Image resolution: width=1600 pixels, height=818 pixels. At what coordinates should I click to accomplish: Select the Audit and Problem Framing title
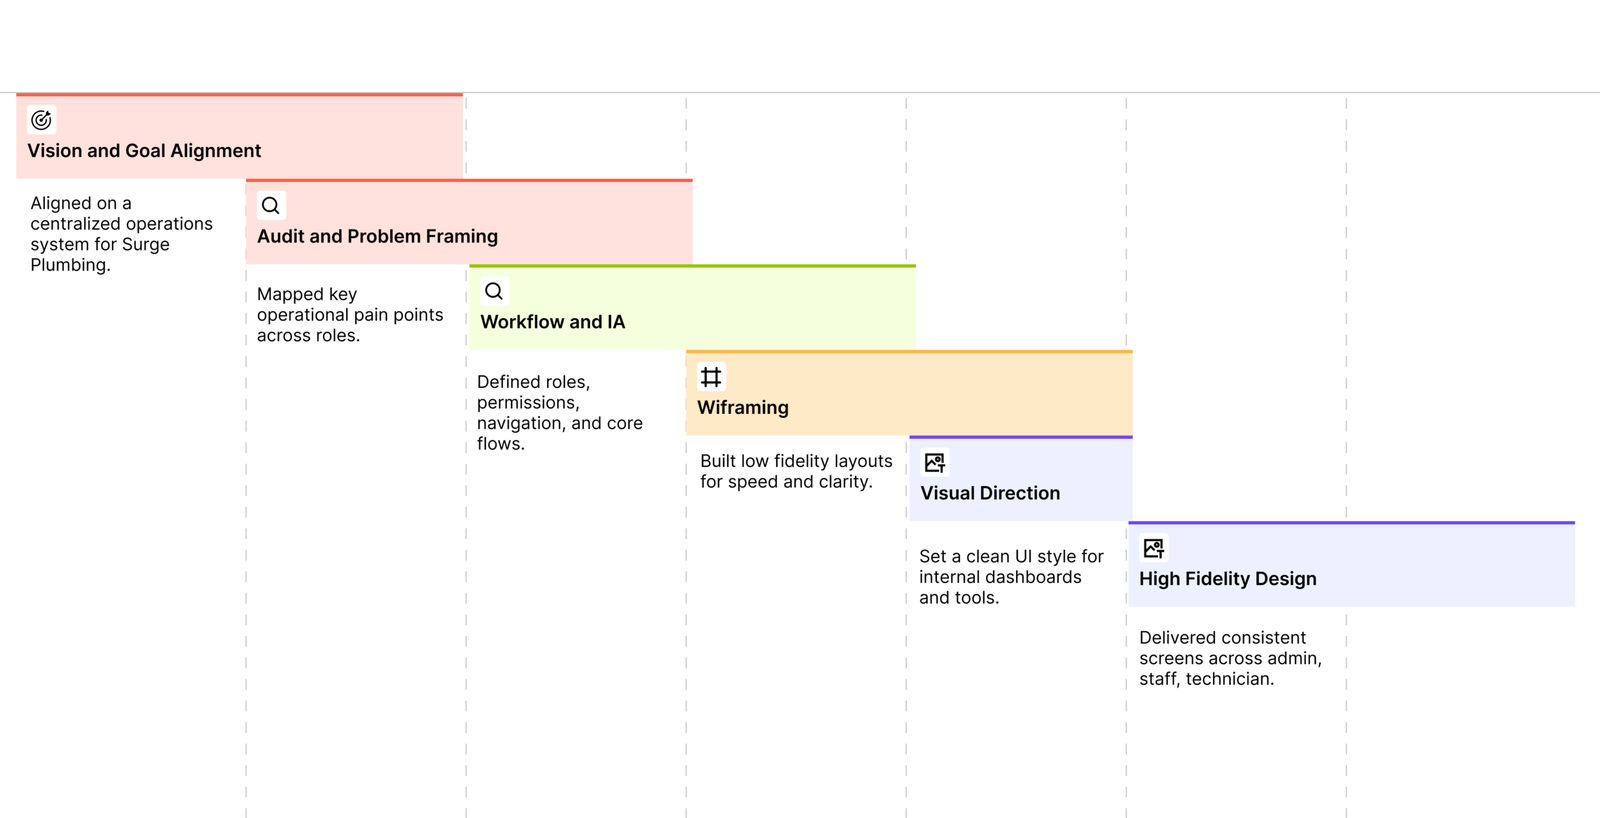pos(377,237)
